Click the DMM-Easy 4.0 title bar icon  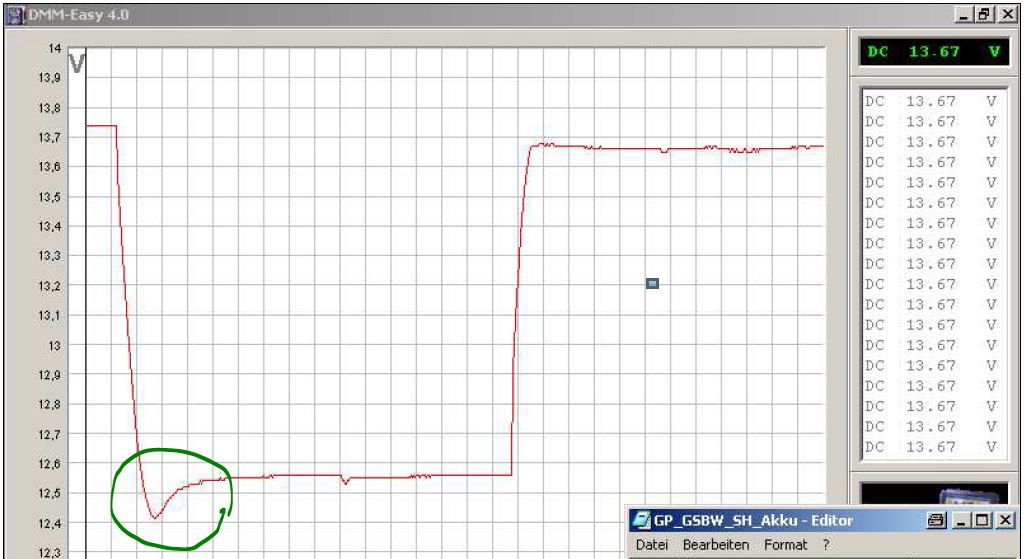click(15, 16)
